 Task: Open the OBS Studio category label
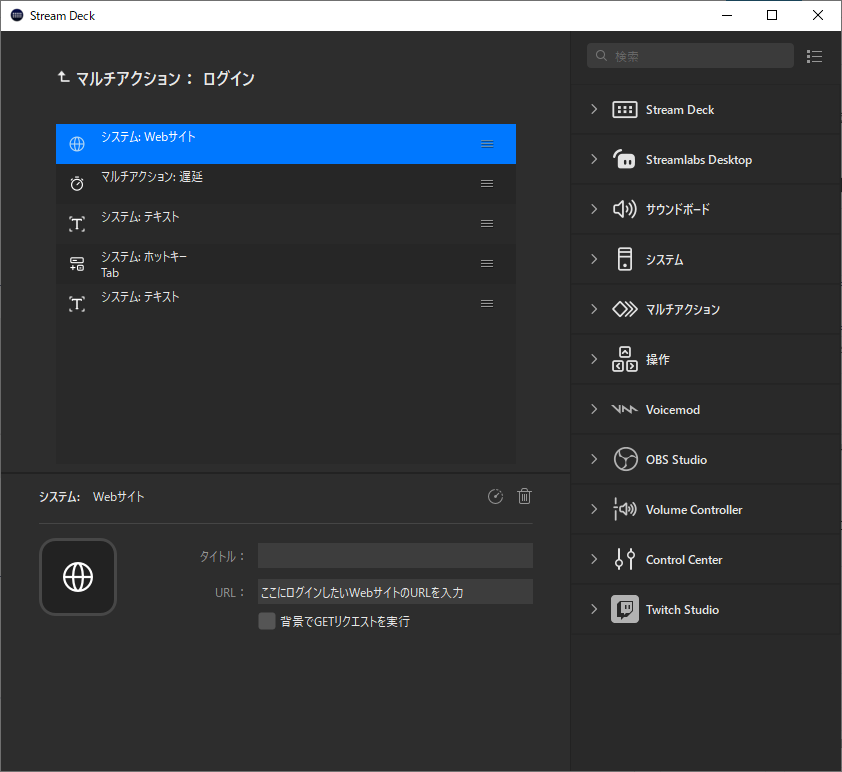coord(676,460)
